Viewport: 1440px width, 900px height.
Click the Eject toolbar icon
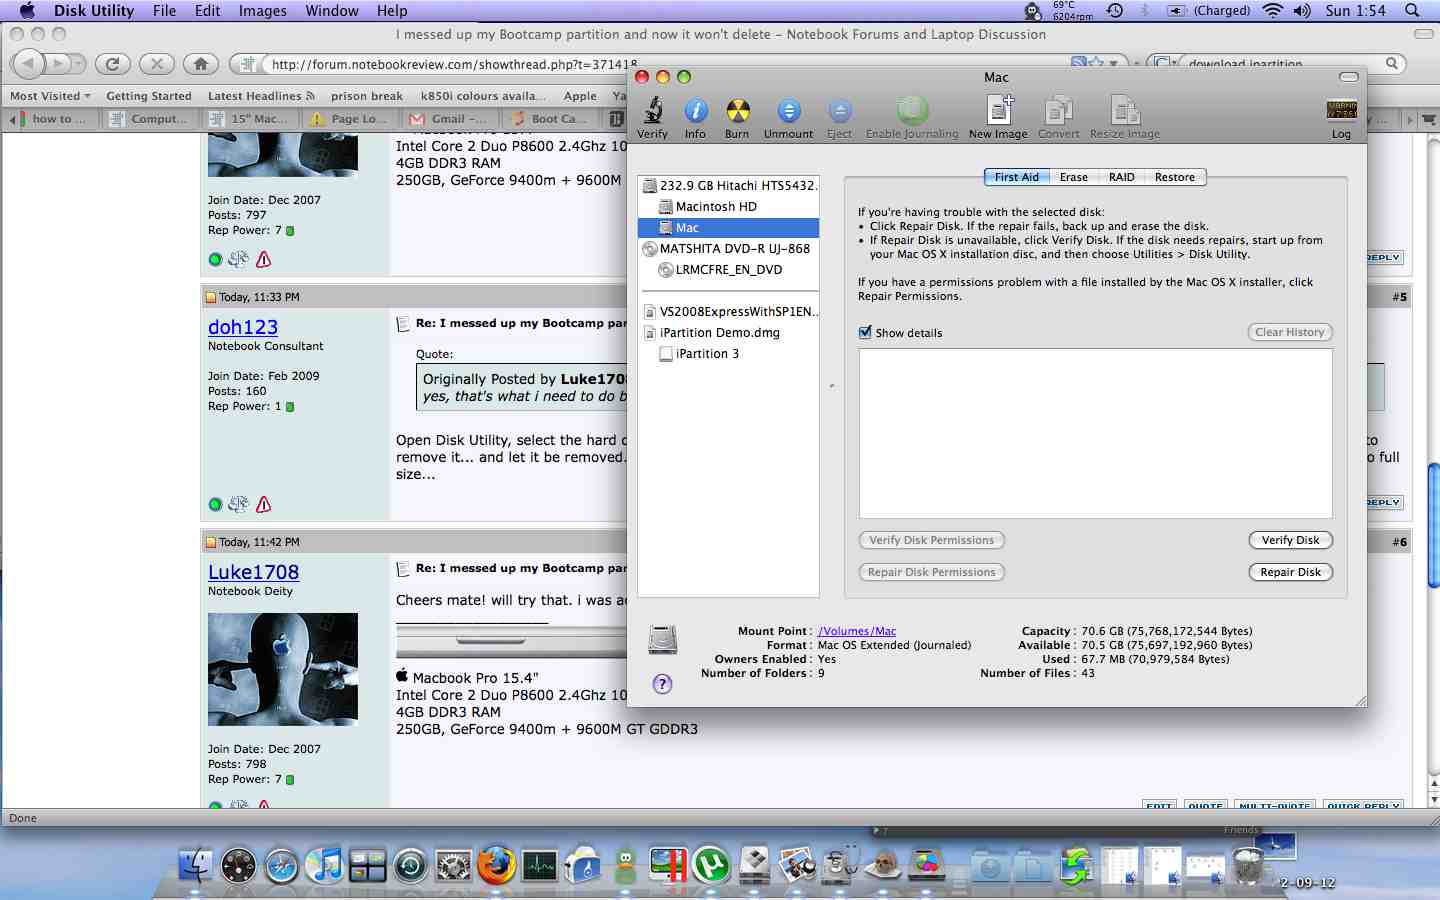(839, 110)
